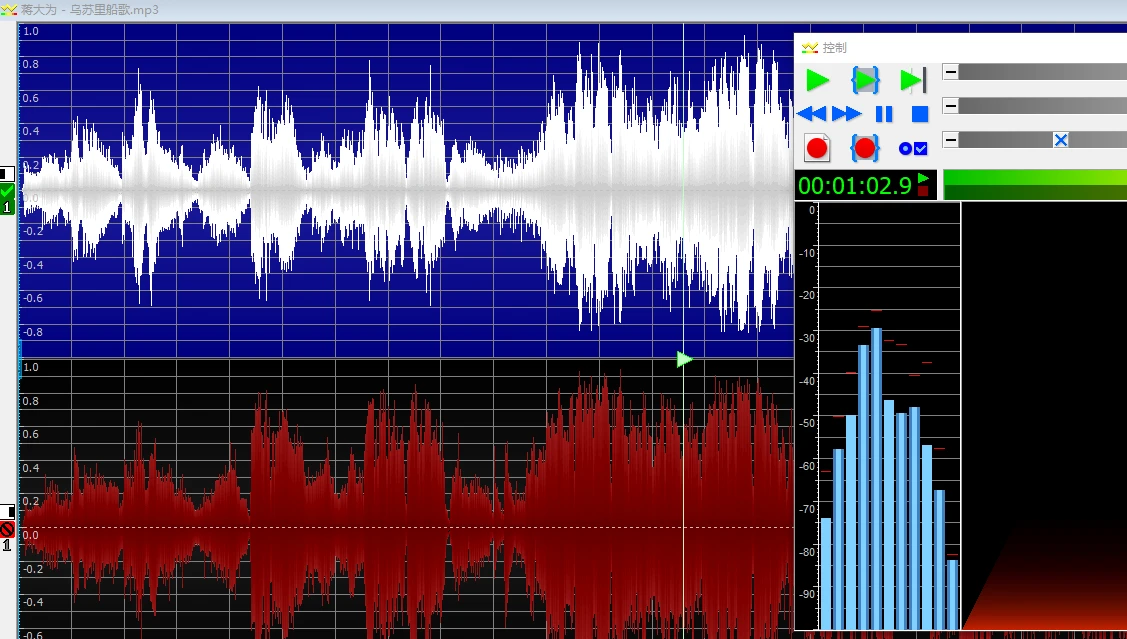Click the small box above the upper channel checkmark

click(x=8, y=173)
